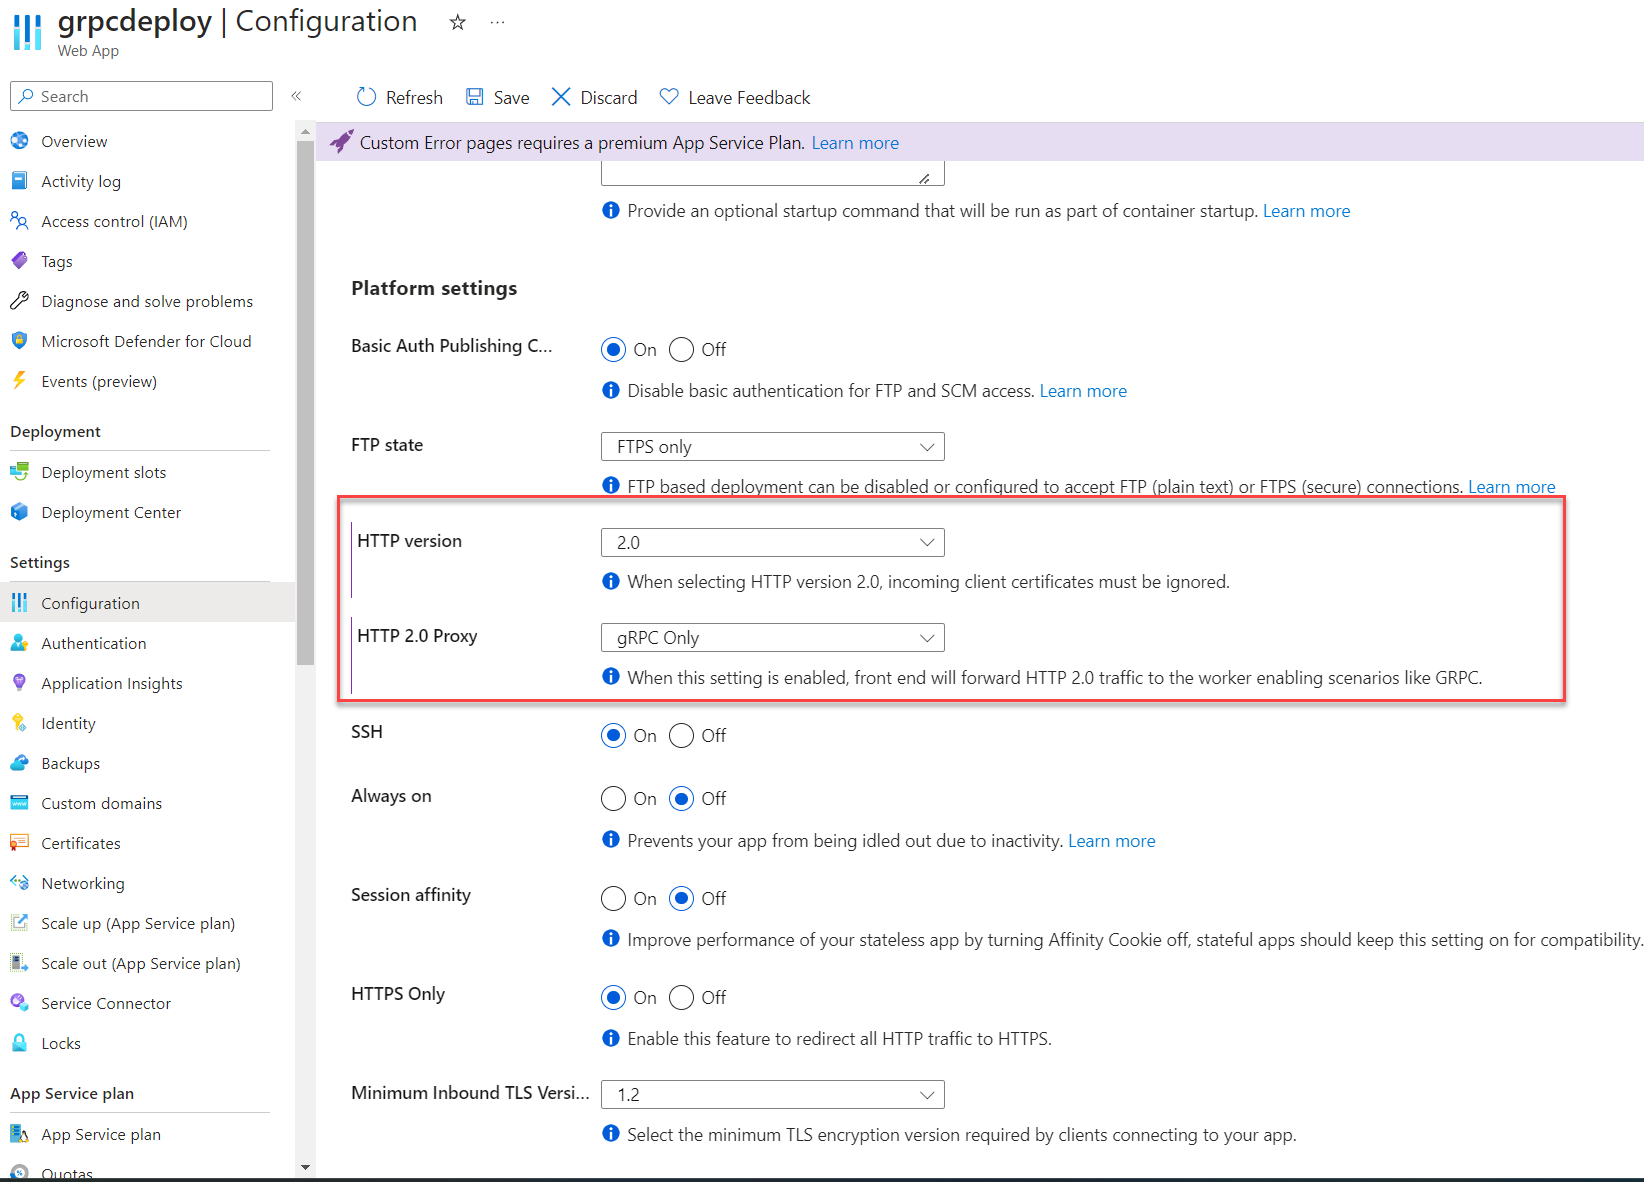Click the Discard X icon

pos(561,97)
